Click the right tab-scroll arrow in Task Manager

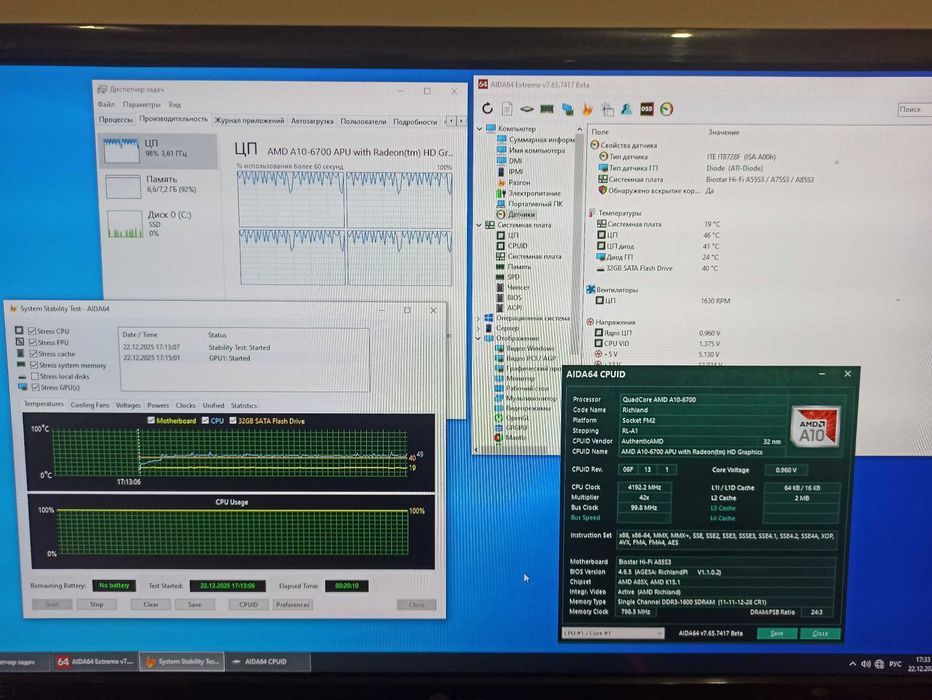461,121
